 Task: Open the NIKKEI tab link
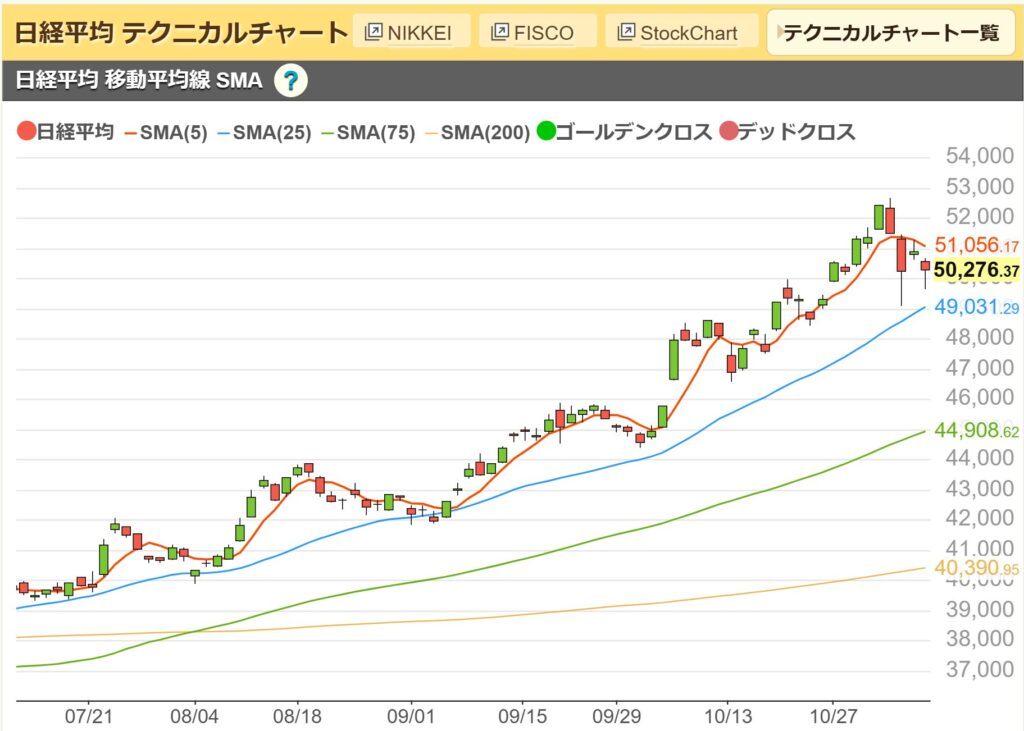(x=412, y=30)
